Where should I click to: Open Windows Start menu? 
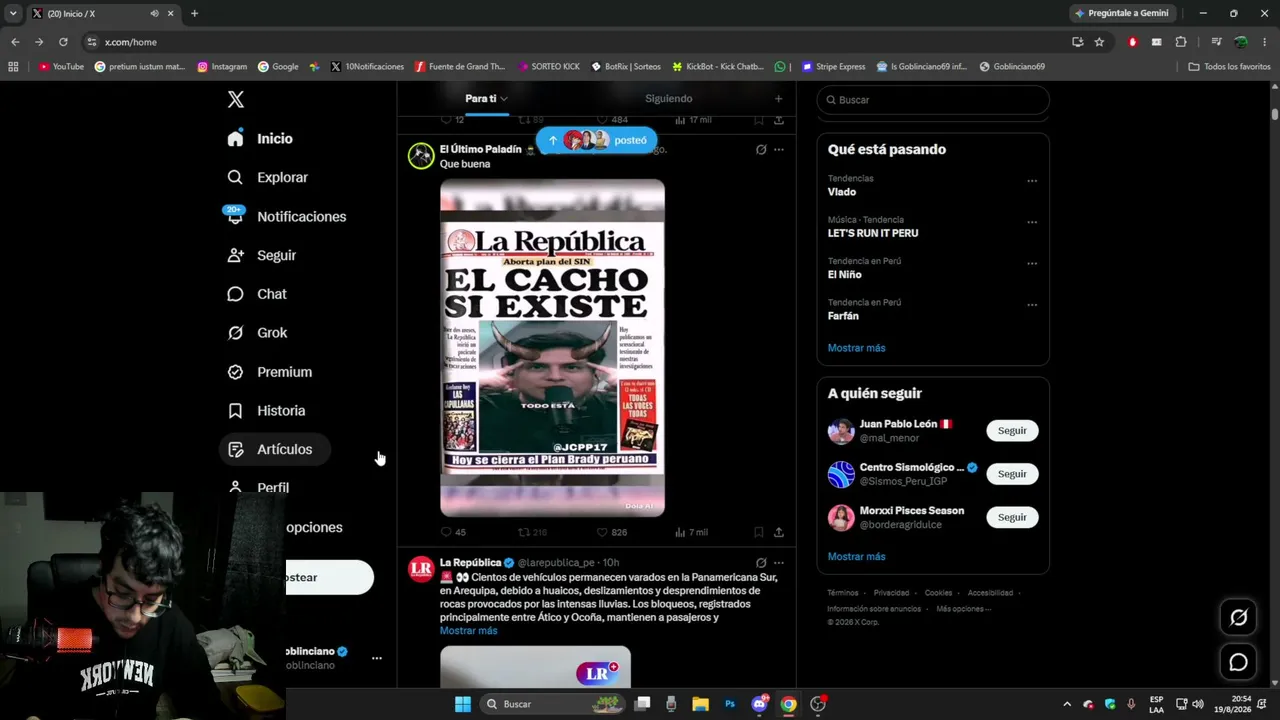point(463,704)
